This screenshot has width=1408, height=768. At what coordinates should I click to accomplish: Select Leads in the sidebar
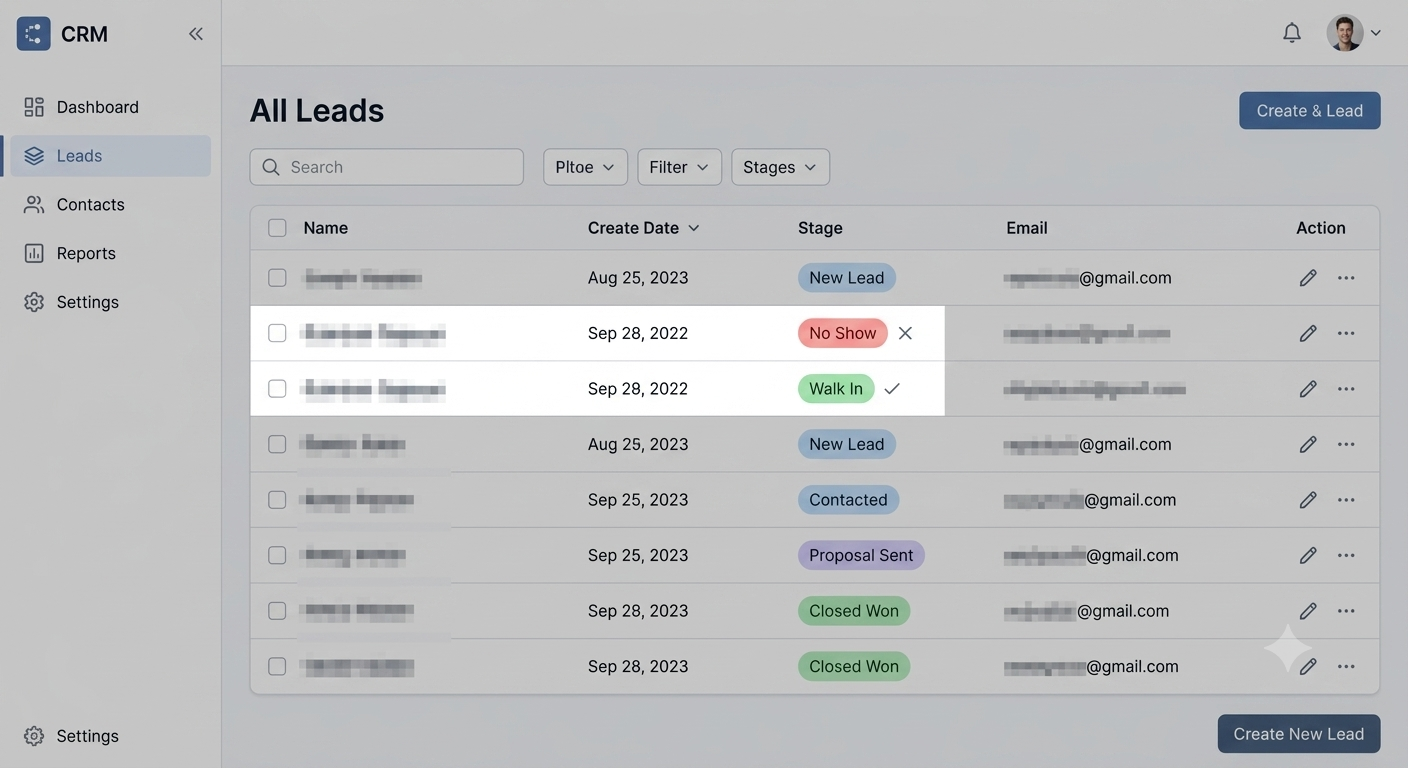[x=110, y=156]
